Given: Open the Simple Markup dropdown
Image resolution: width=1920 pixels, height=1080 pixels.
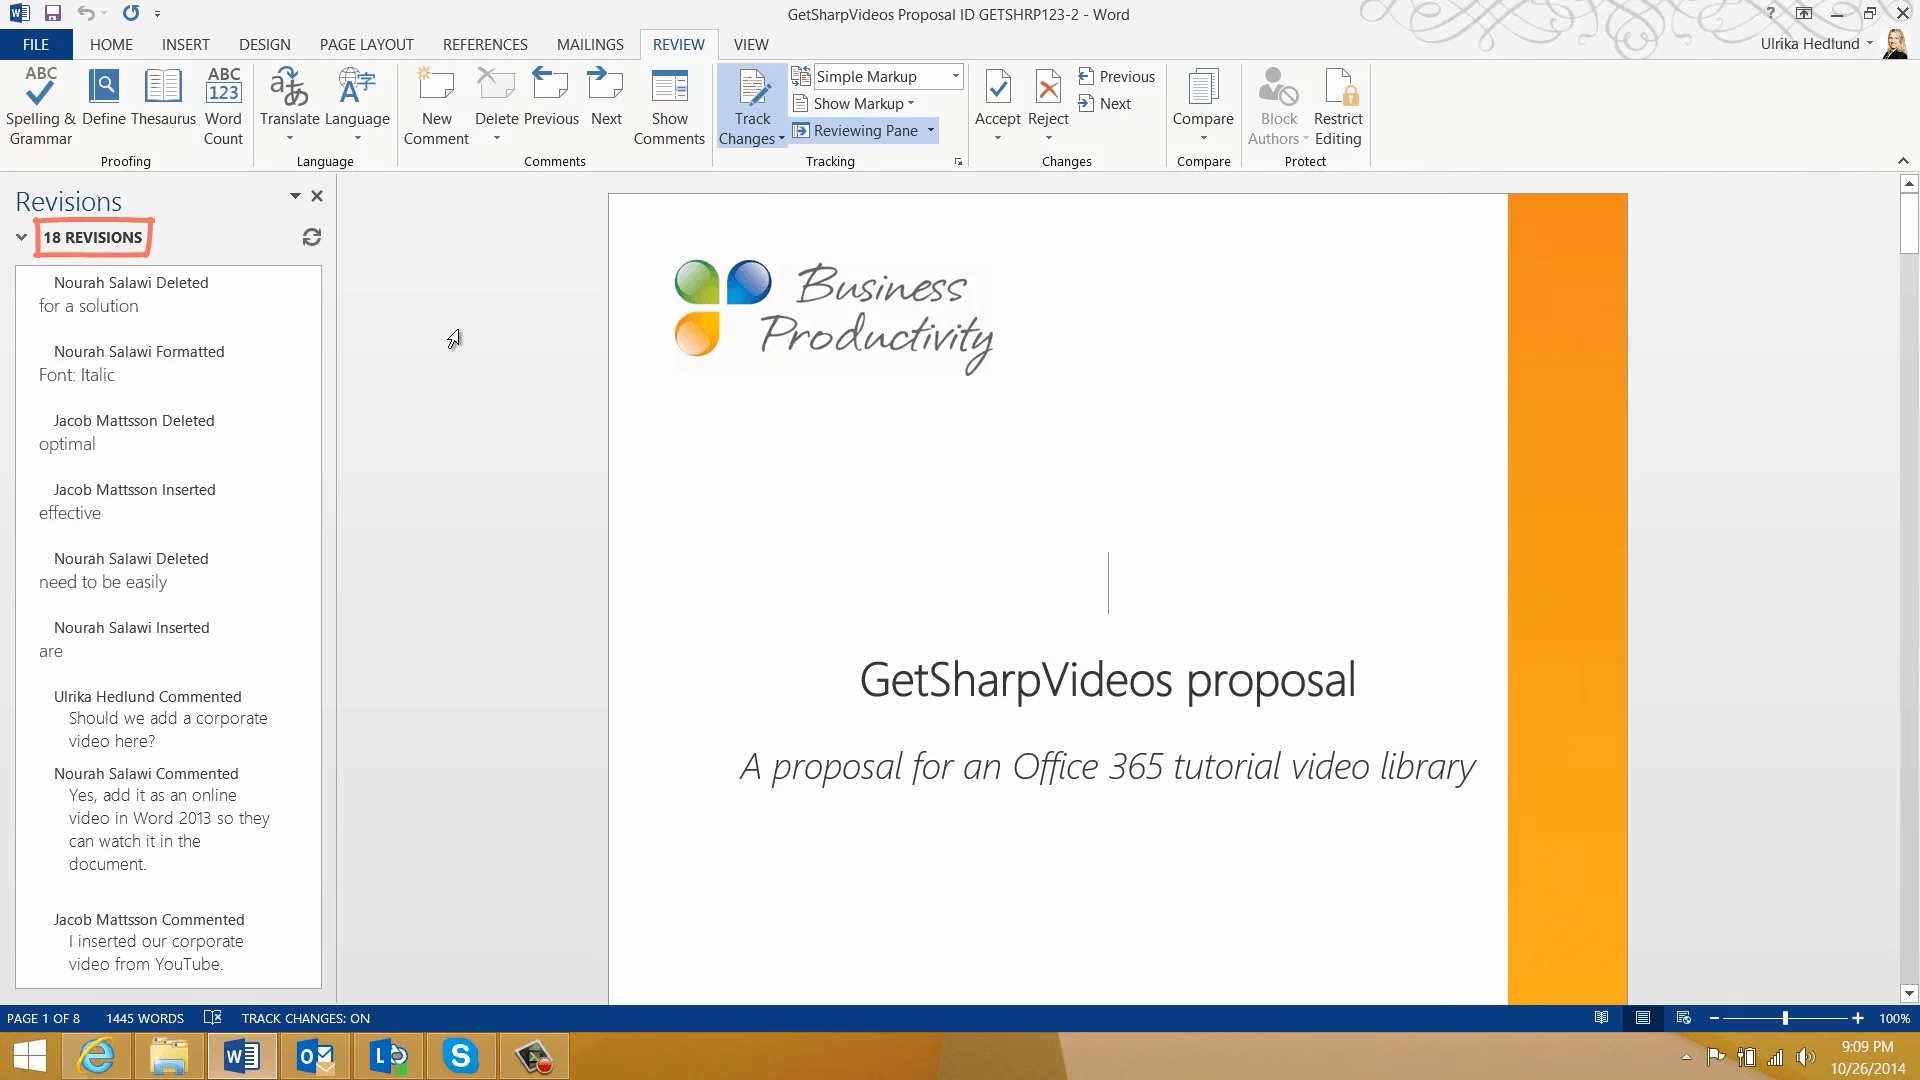Looking at the screenshot, I should [955, 76].
